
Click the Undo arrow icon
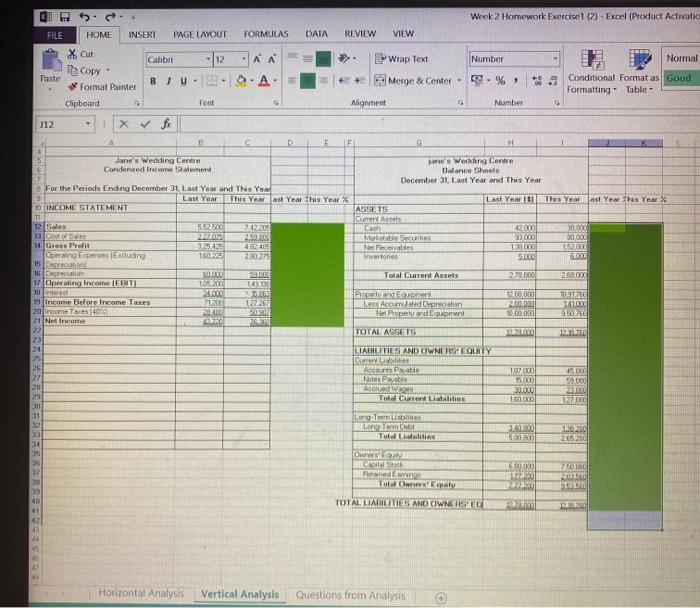point(84,17)
